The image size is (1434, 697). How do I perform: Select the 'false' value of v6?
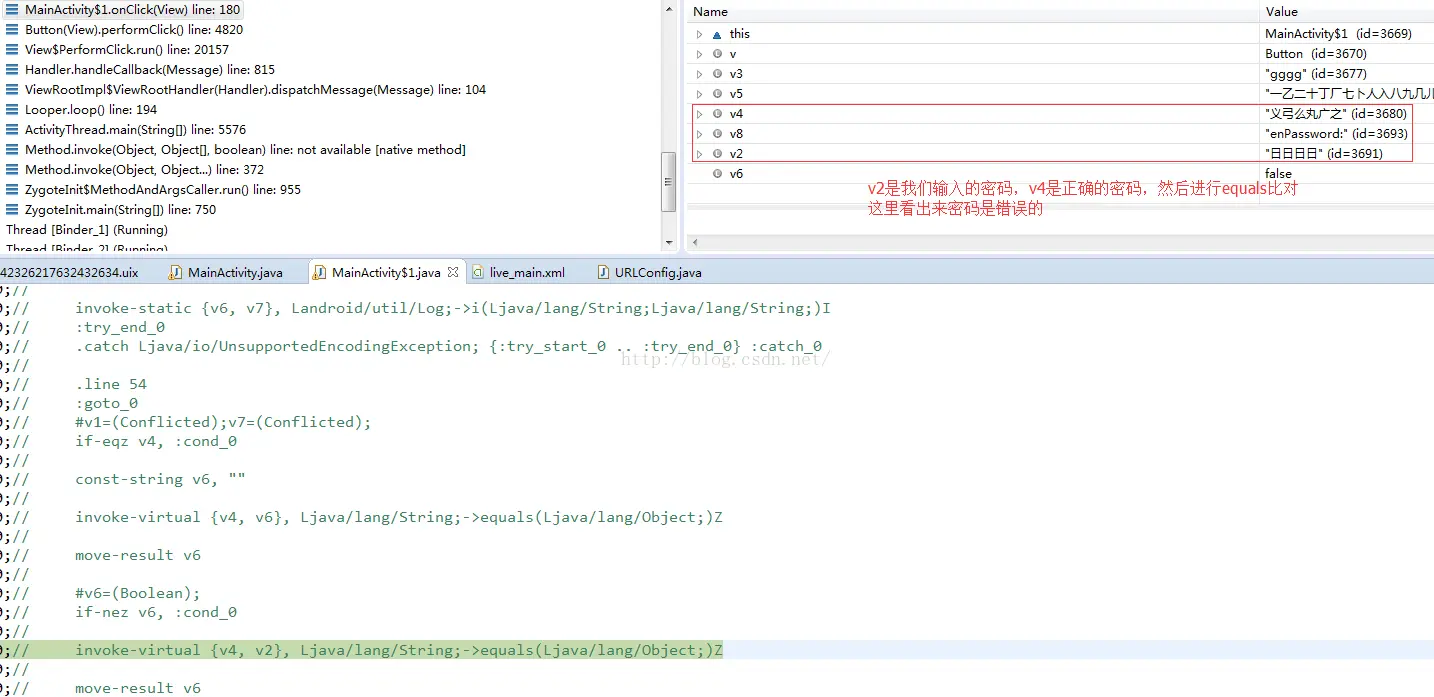pyautogui.click(x=1278, y=174)
